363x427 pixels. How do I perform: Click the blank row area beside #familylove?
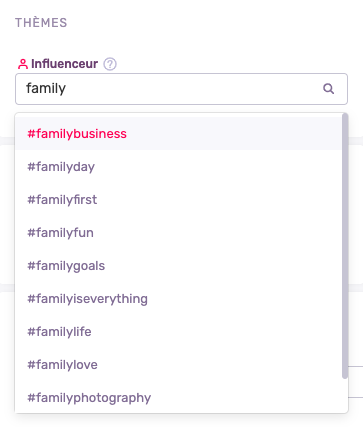point(218,365)
